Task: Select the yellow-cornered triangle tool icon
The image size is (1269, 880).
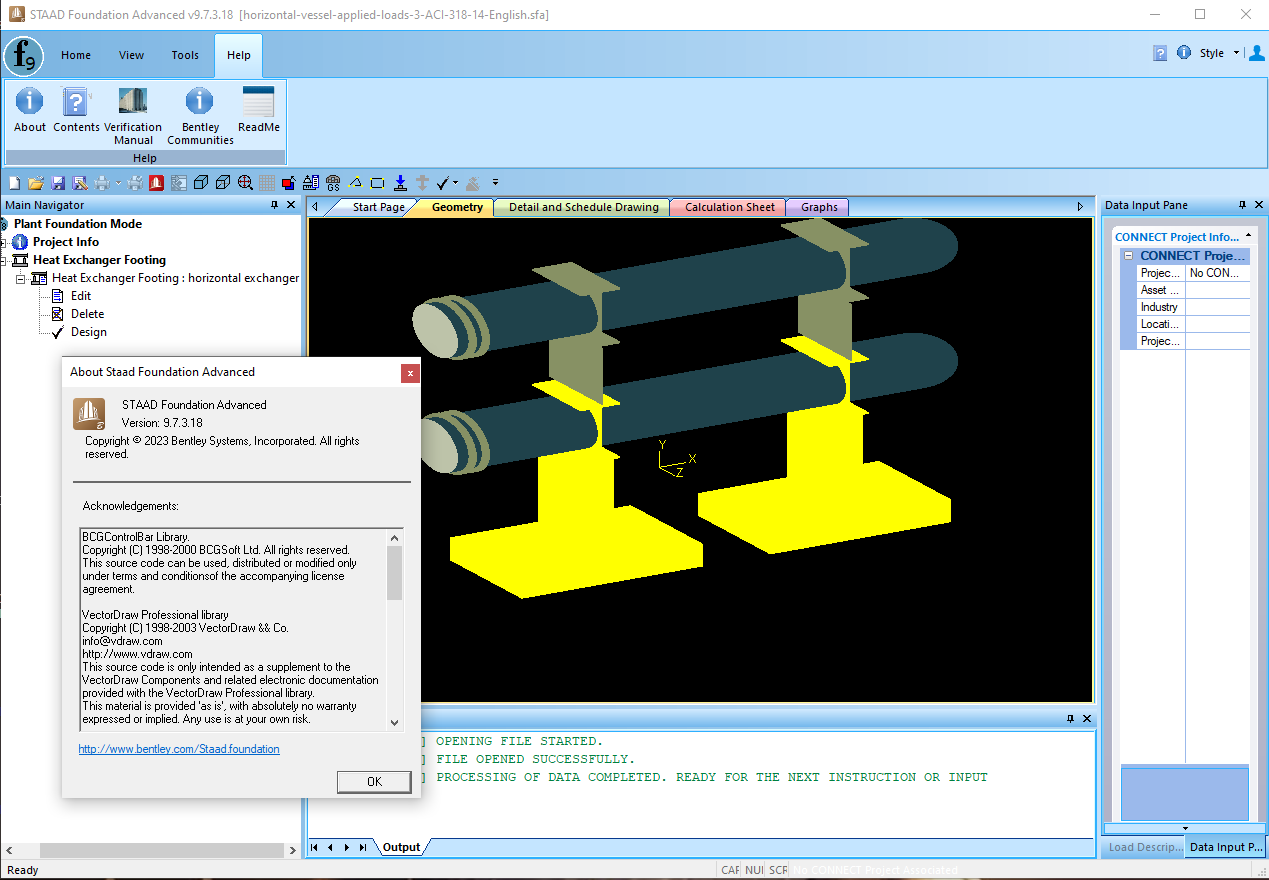Action: [355, 183]
